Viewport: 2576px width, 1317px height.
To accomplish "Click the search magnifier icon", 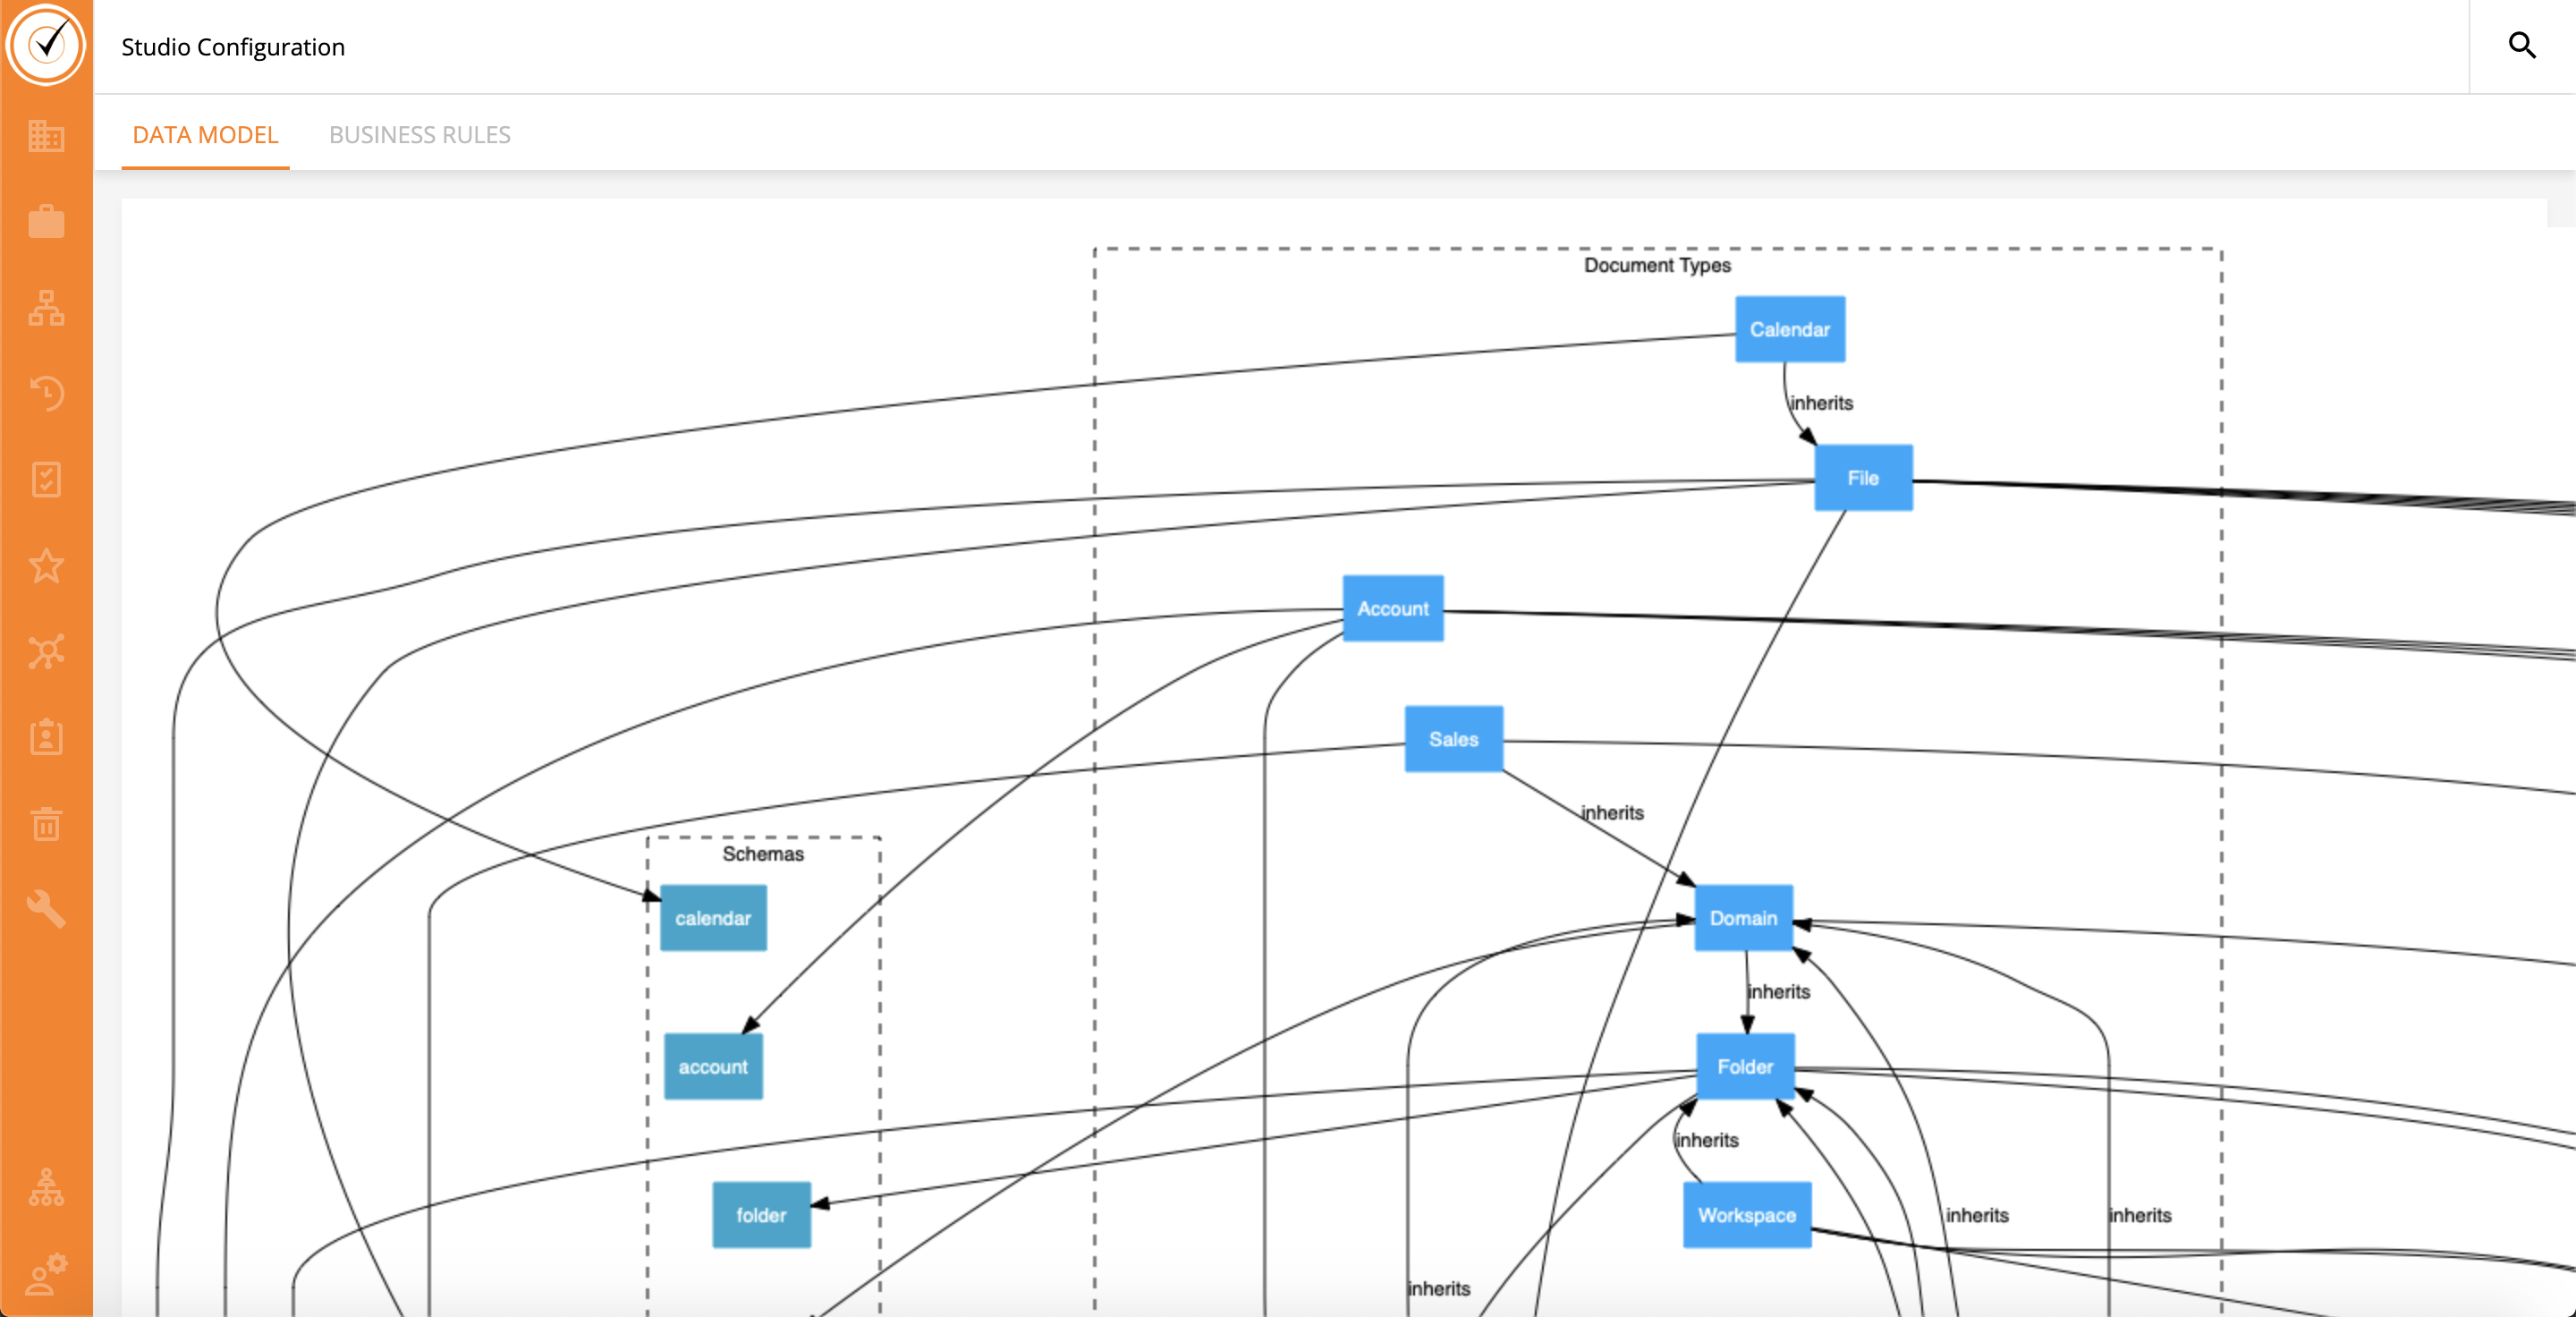I will coord(2521,46).
